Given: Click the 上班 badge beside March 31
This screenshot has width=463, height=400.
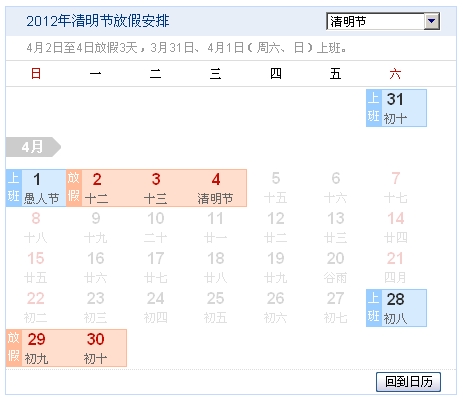Looking at the screenshot, I should (x=374, y=108).
